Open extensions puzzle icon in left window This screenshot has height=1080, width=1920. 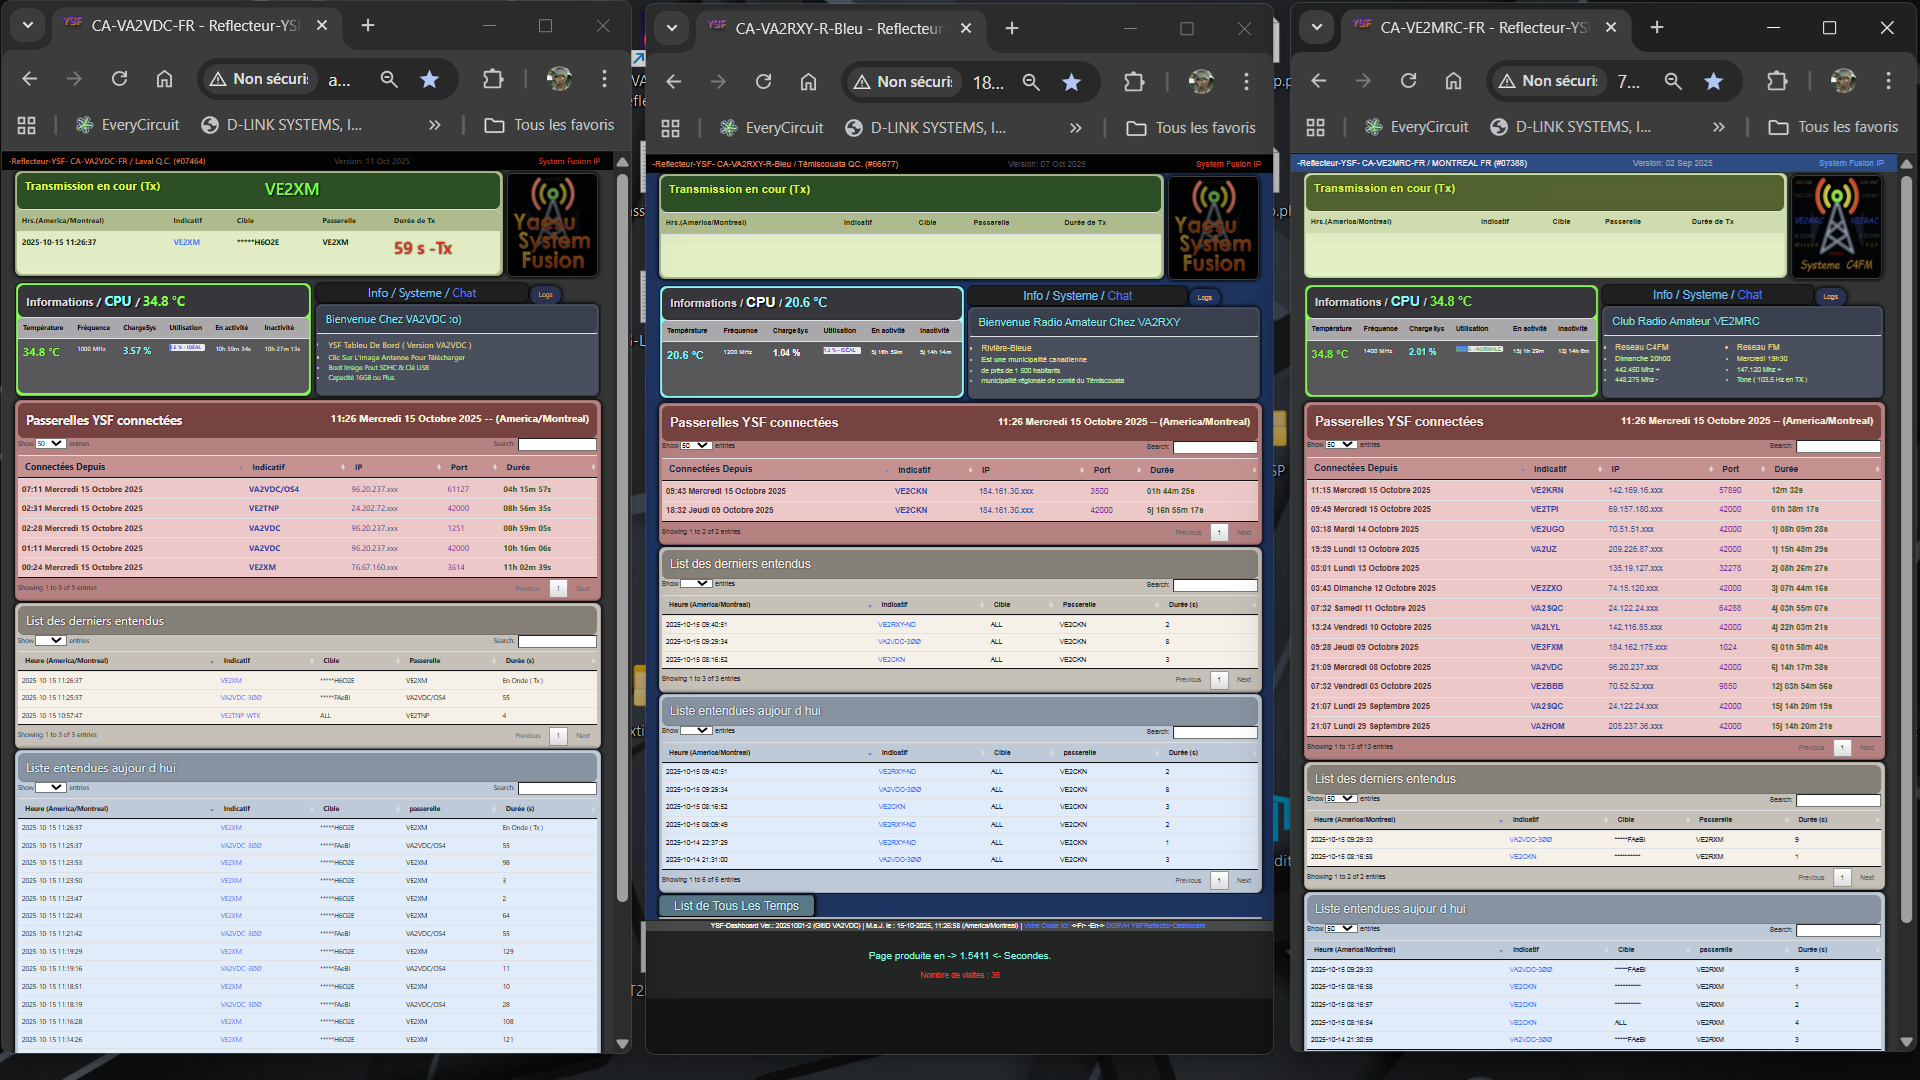click(x=493, y=79)
